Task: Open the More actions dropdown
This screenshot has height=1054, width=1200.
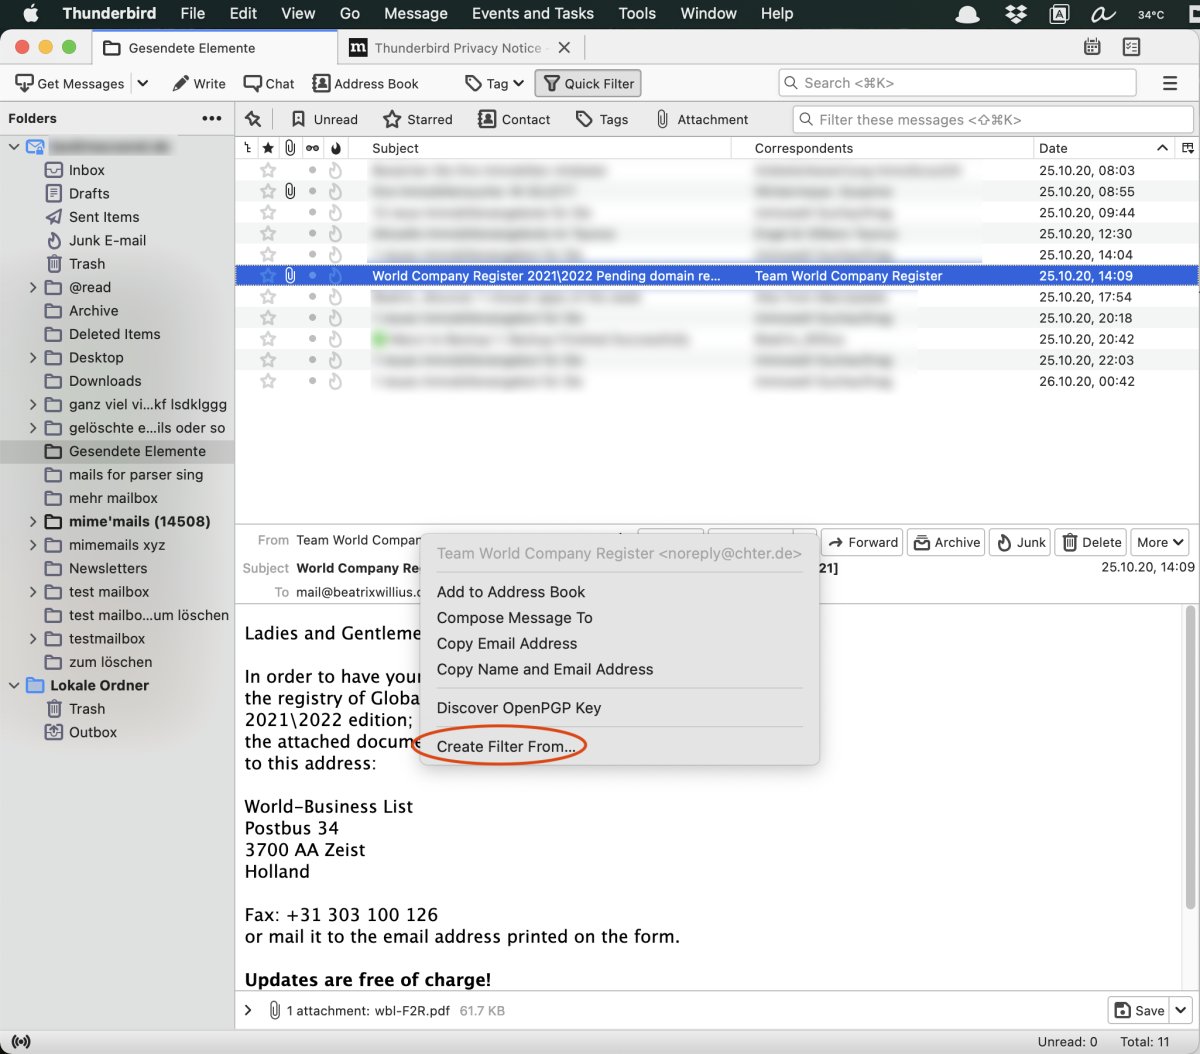Action: tap(1161, 542)
